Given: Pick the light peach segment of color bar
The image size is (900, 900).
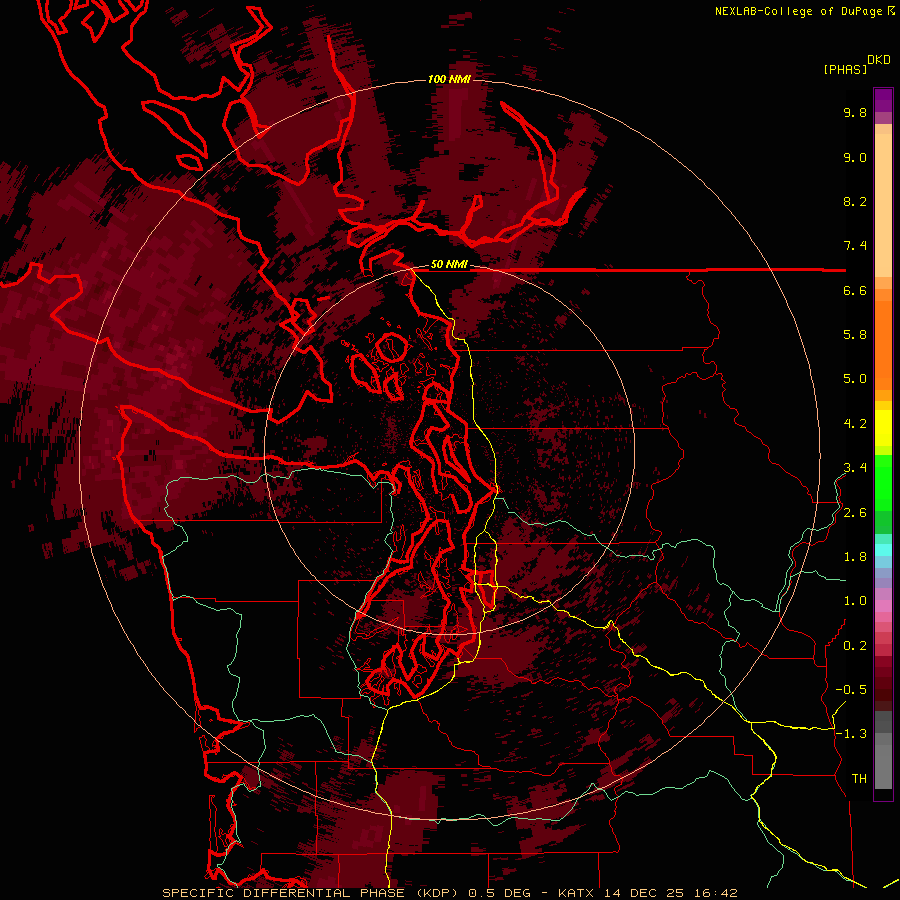Looking at the screenshot, I should pos(883,205).
